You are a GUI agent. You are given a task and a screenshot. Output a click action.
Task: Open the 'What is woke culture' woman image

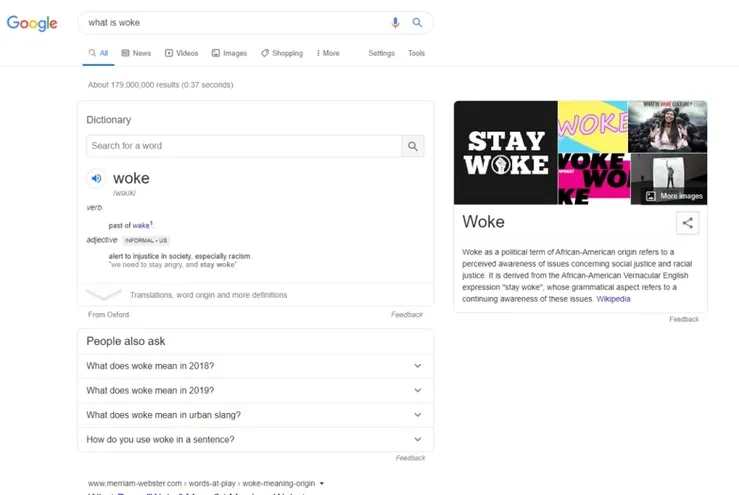[x=667, y=126]
